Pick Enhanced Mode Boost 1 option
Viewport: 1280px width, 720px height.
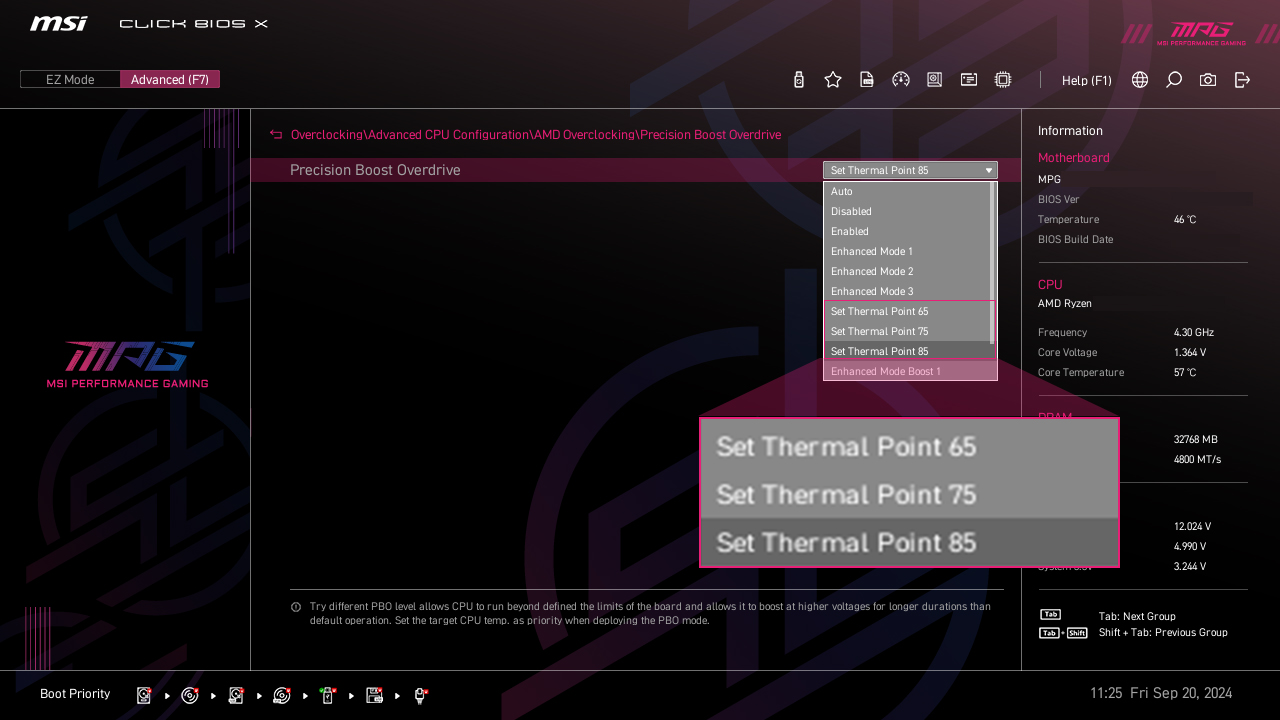[905, 371]
